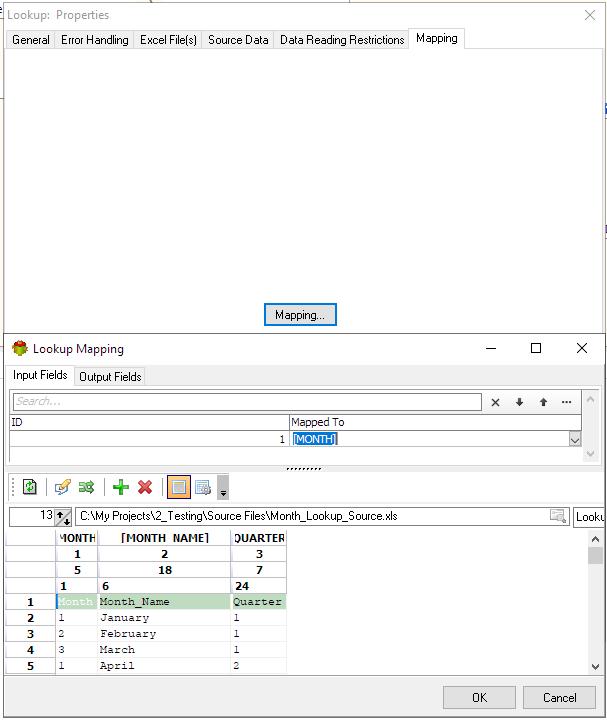Switch to the Error Handling tab
Screen dimensions: 607x720
tap(95, 40)
